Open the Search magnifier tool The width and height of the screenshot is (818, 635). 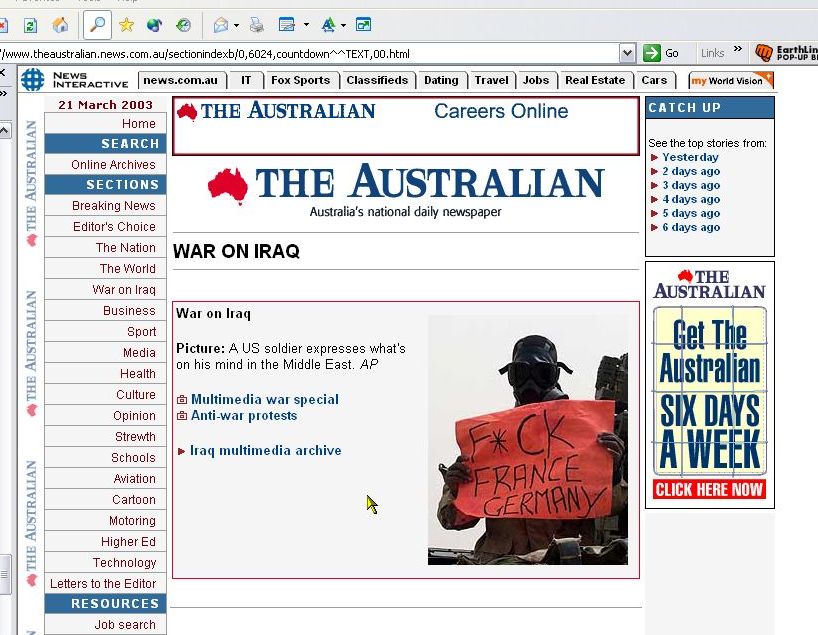tap(97, 25)
